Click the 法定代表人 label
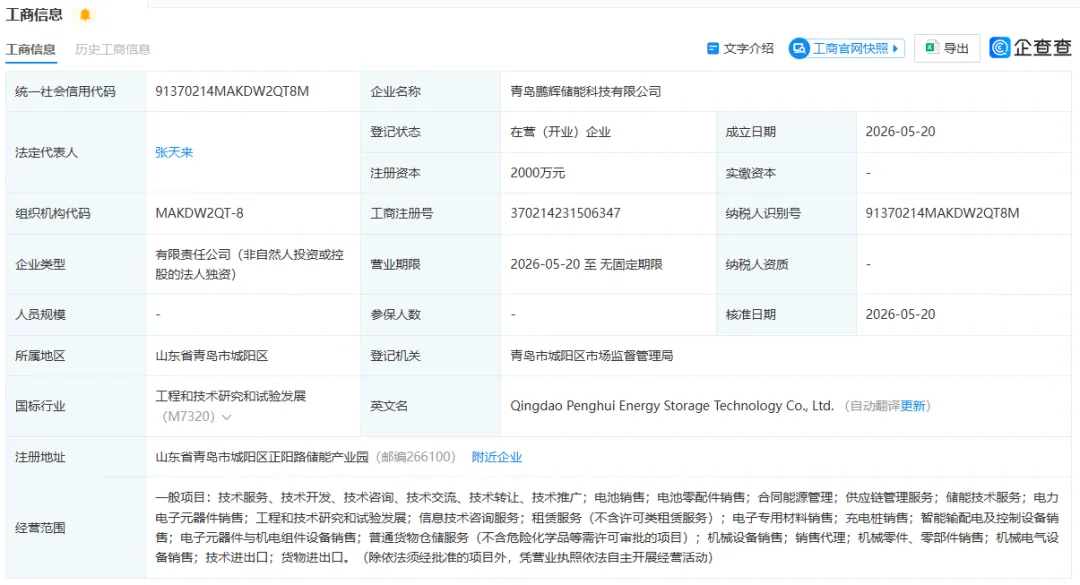The width and height of the screenshot is (1080, 585). tap(46, 152)
